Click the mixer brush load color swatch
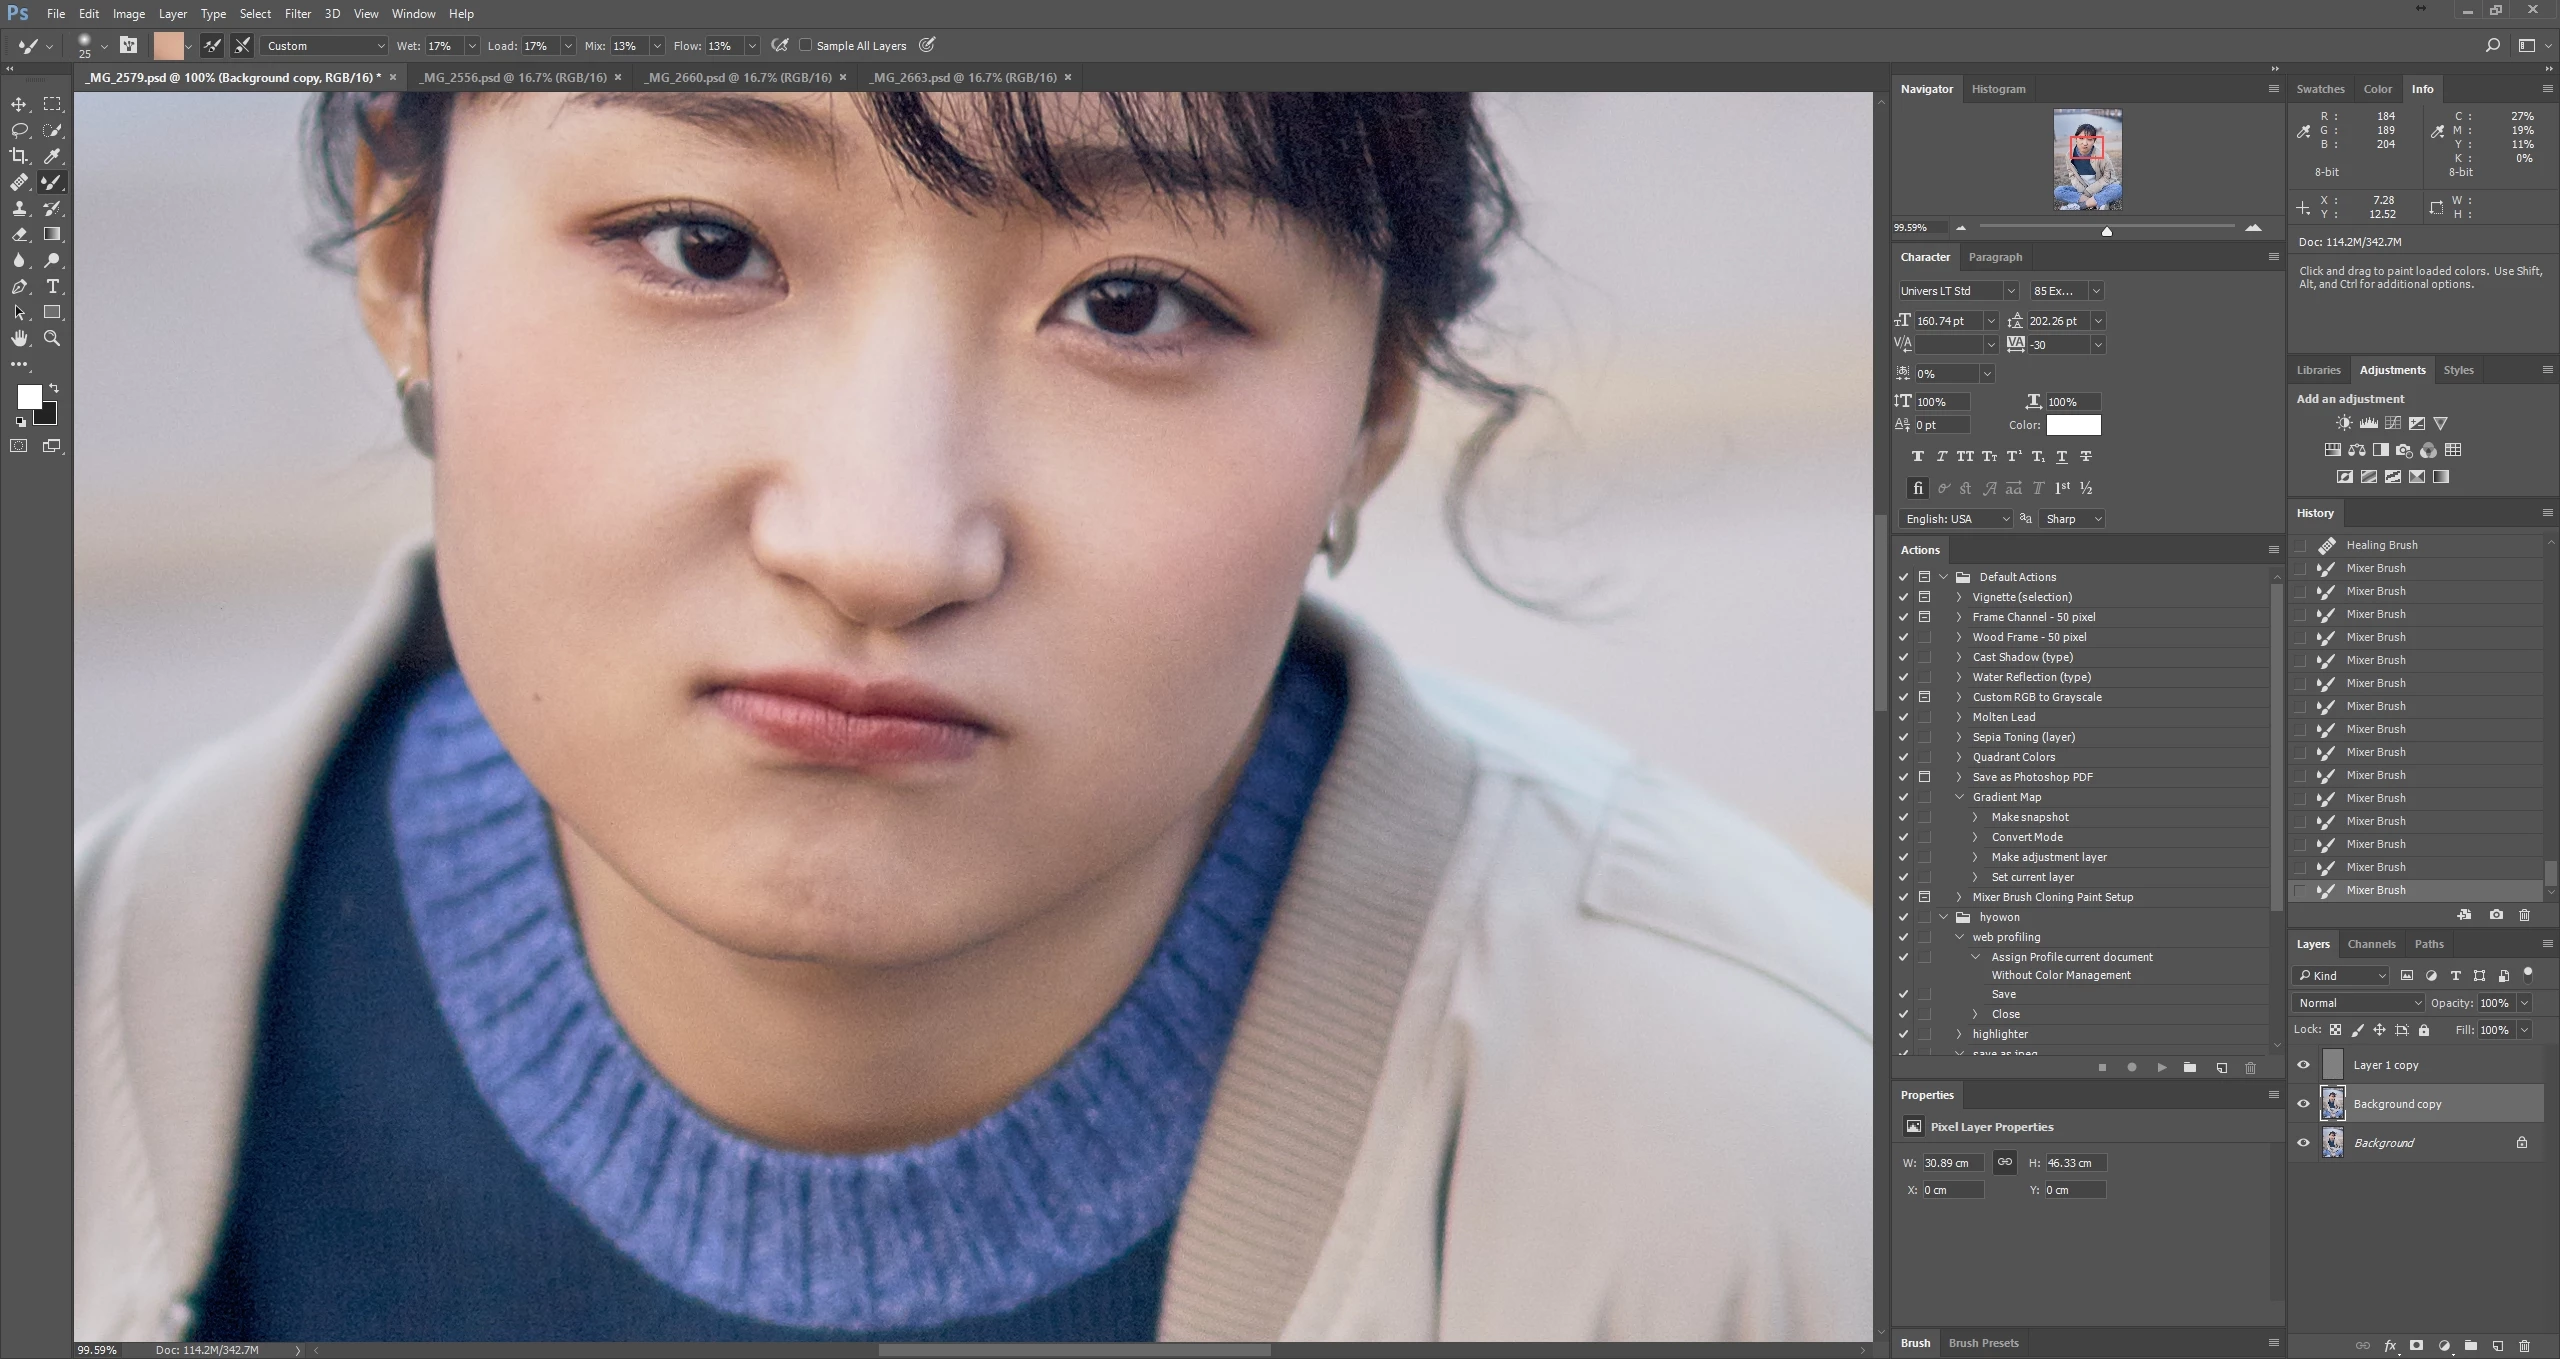Image resolution: width=2560 pixels, height=1359 pixels. (168, 46)
